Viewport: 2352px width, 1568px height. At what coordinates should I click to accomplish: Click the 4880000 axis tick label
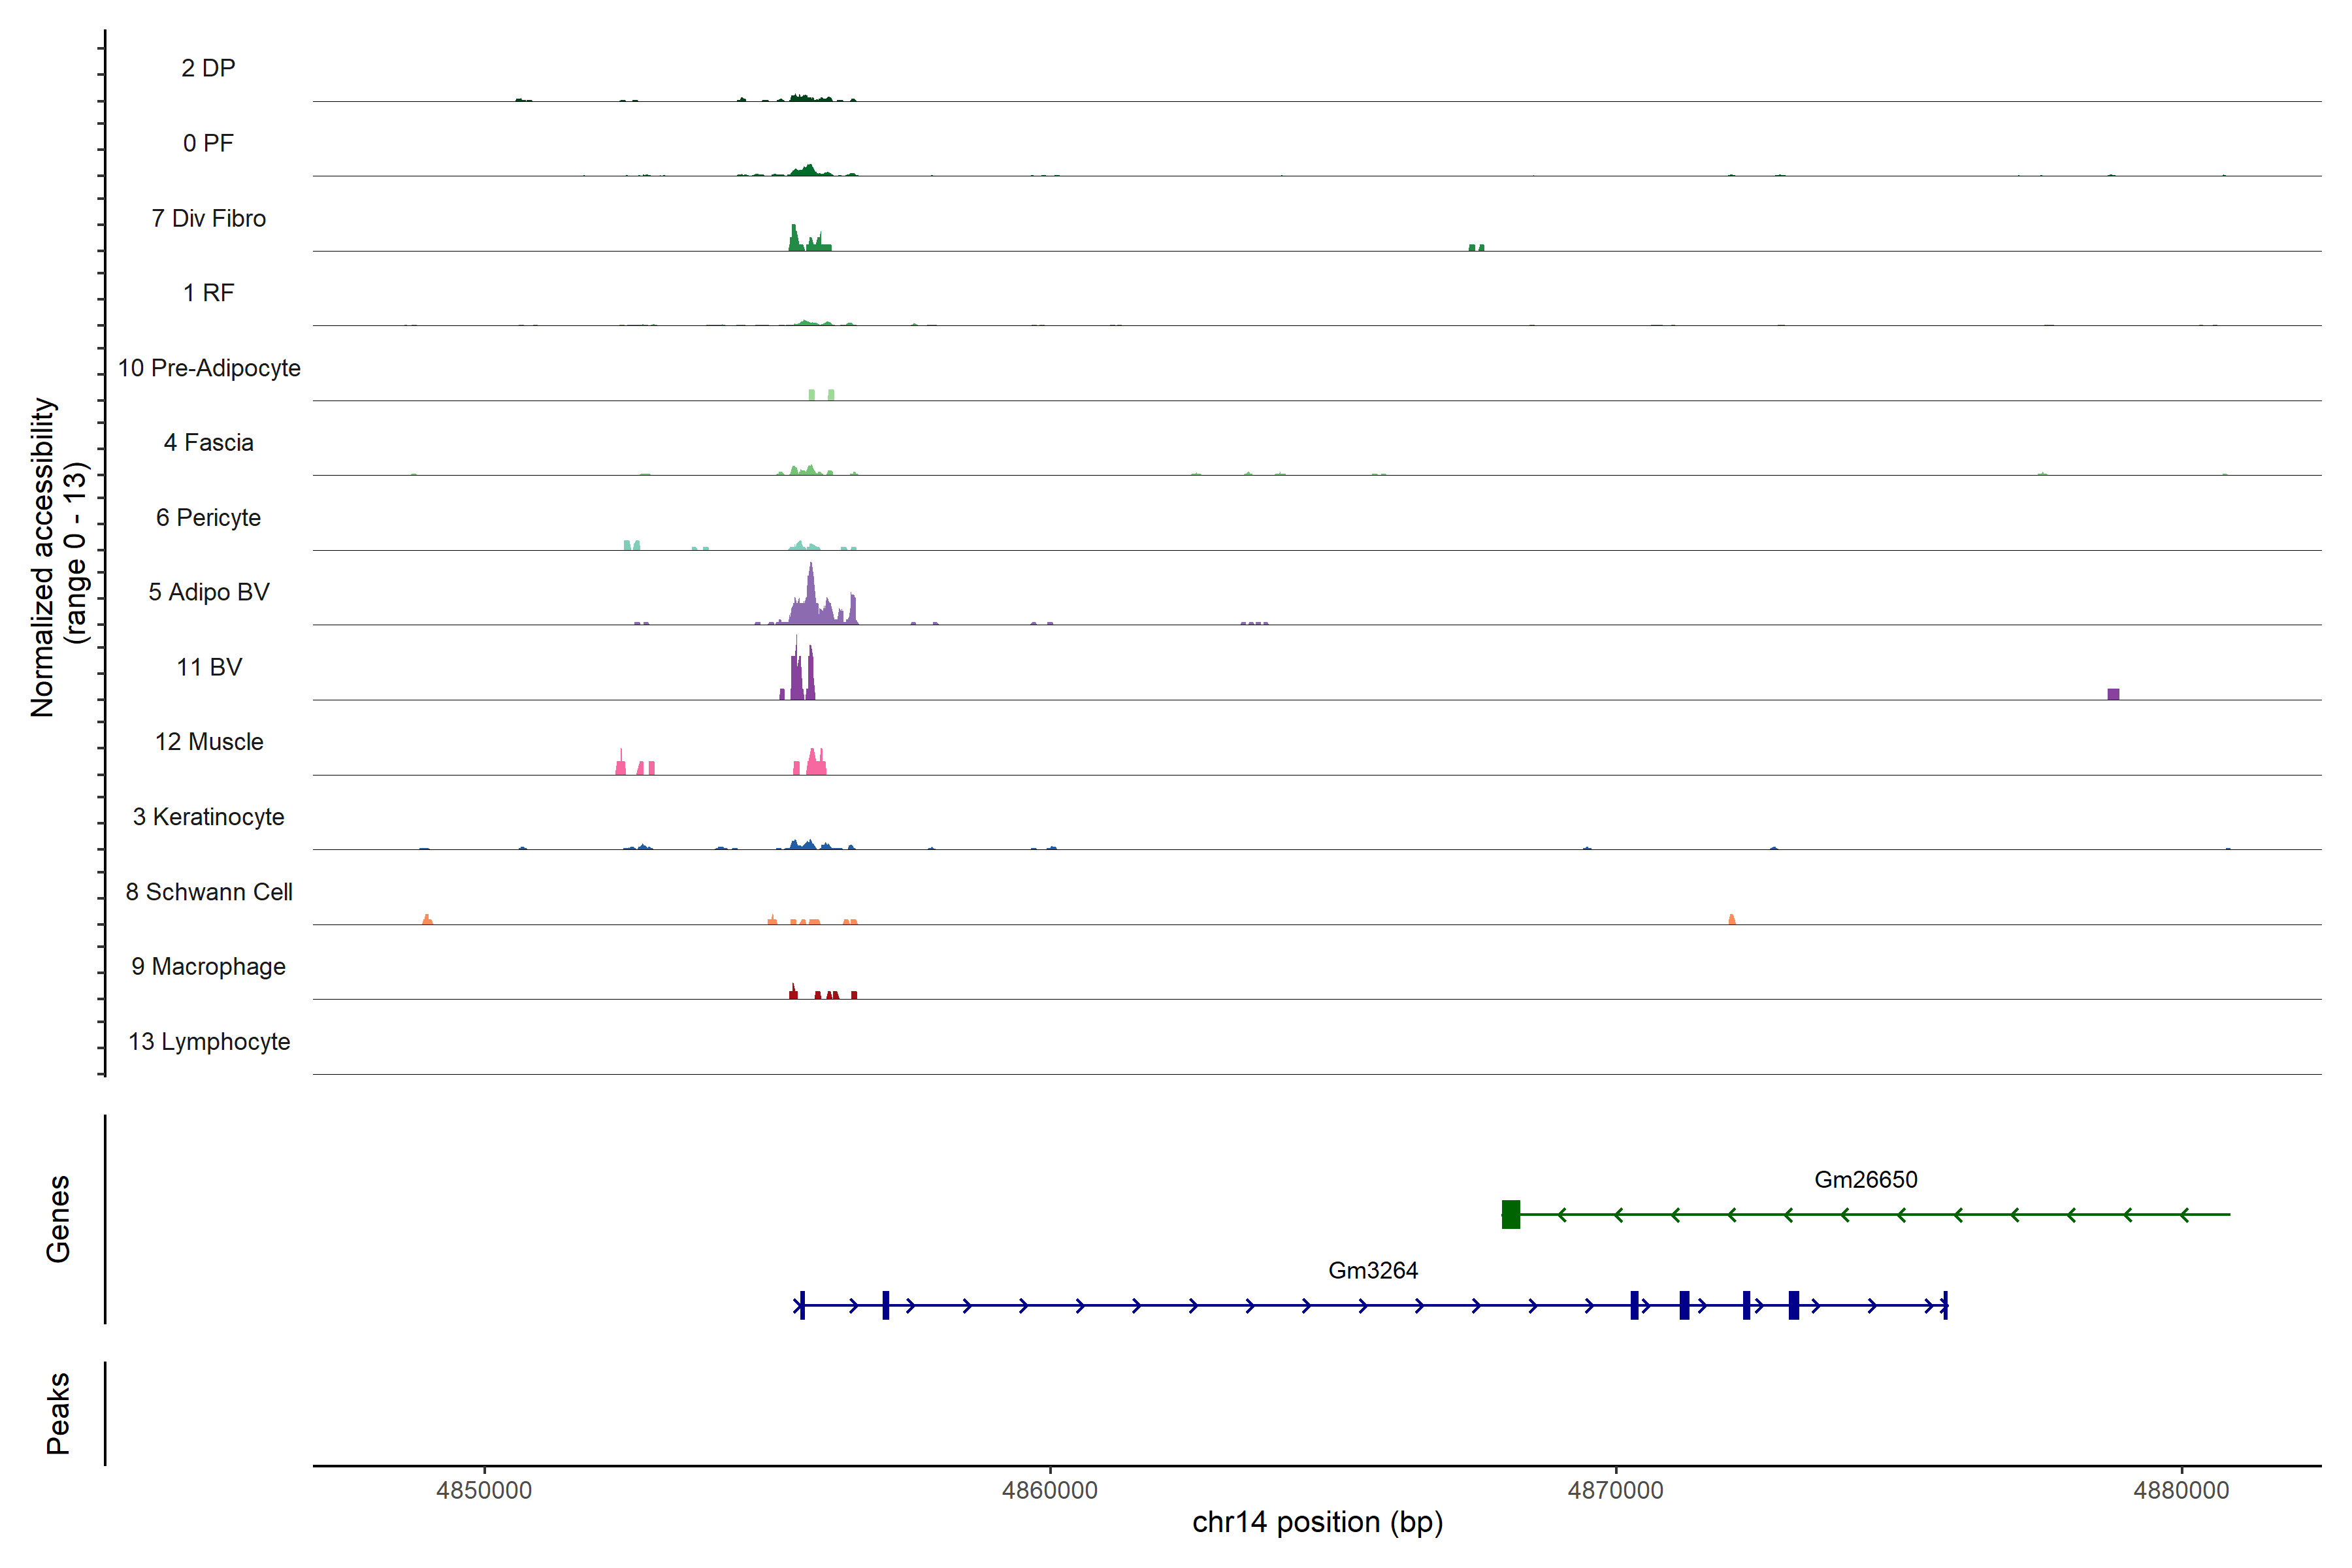click(2180, 1490)
